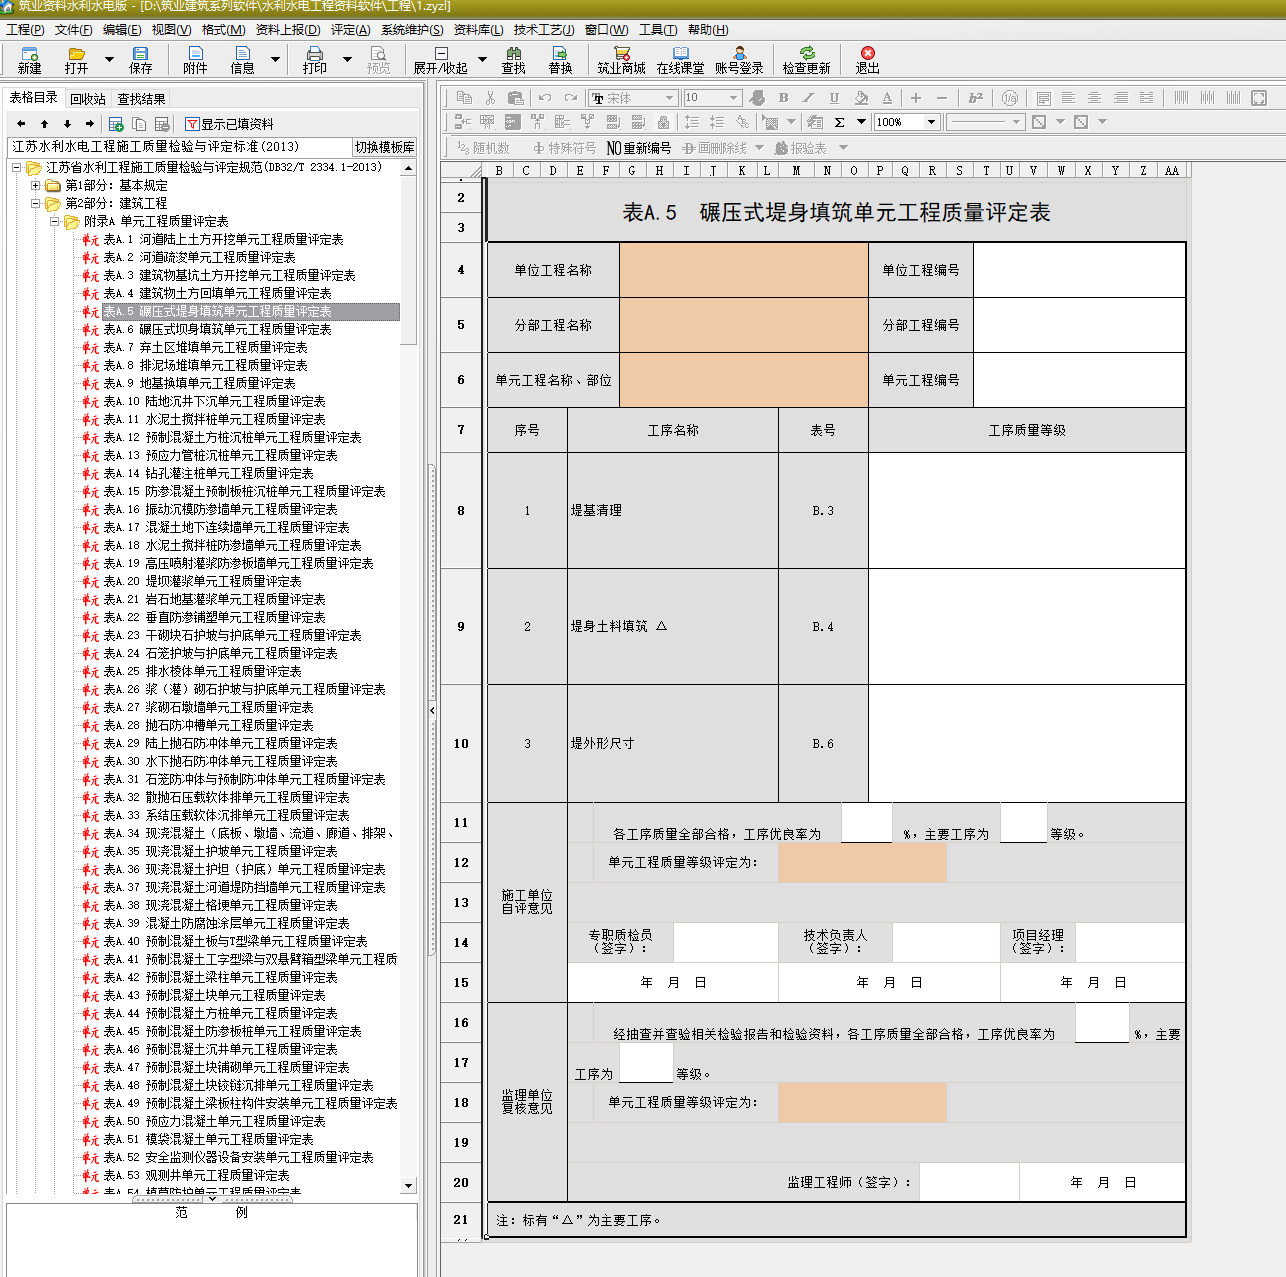Click the Sigma sum icon
Image resolution: width=1286 pixels, height=1277 pixels.
click(839, 122)
